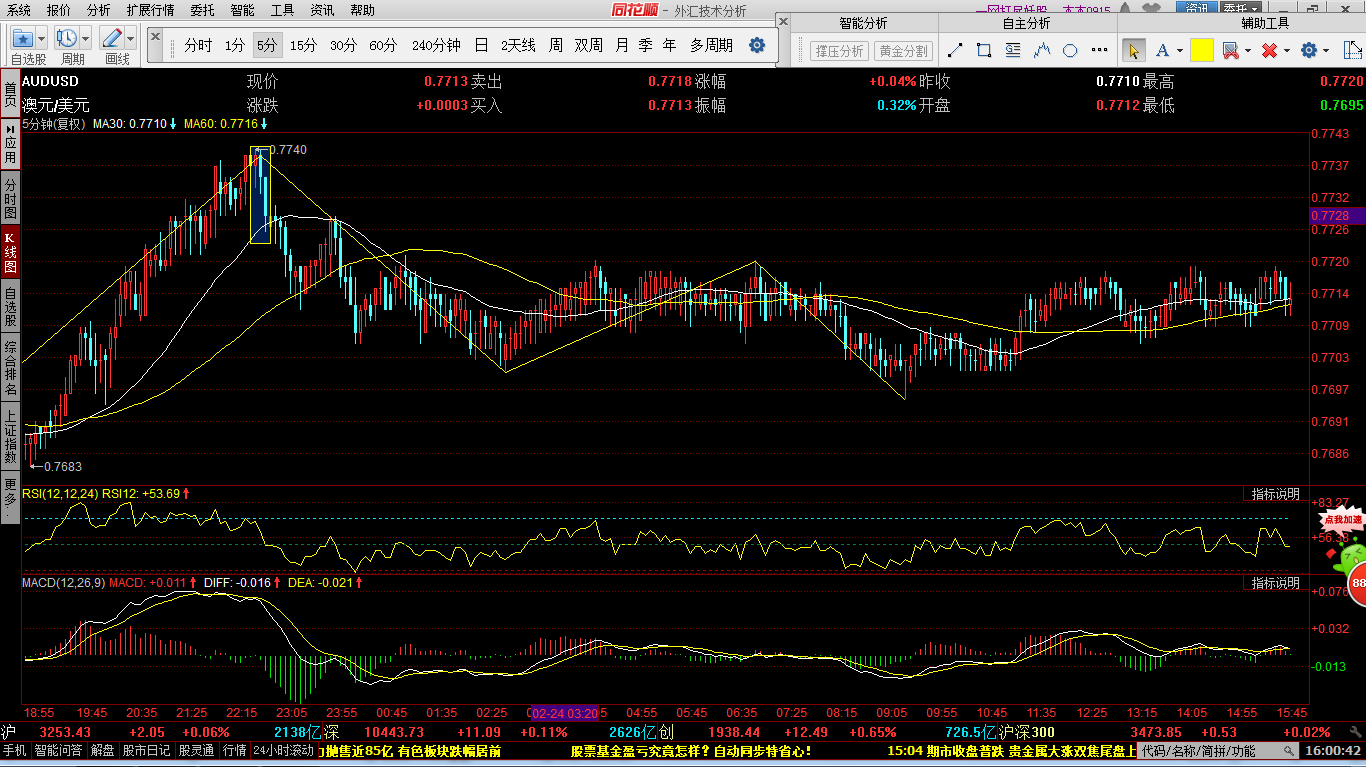Select the ellipse drawing tool
The height and width of the screenshot is (767, 1366).
(1070, 50)
